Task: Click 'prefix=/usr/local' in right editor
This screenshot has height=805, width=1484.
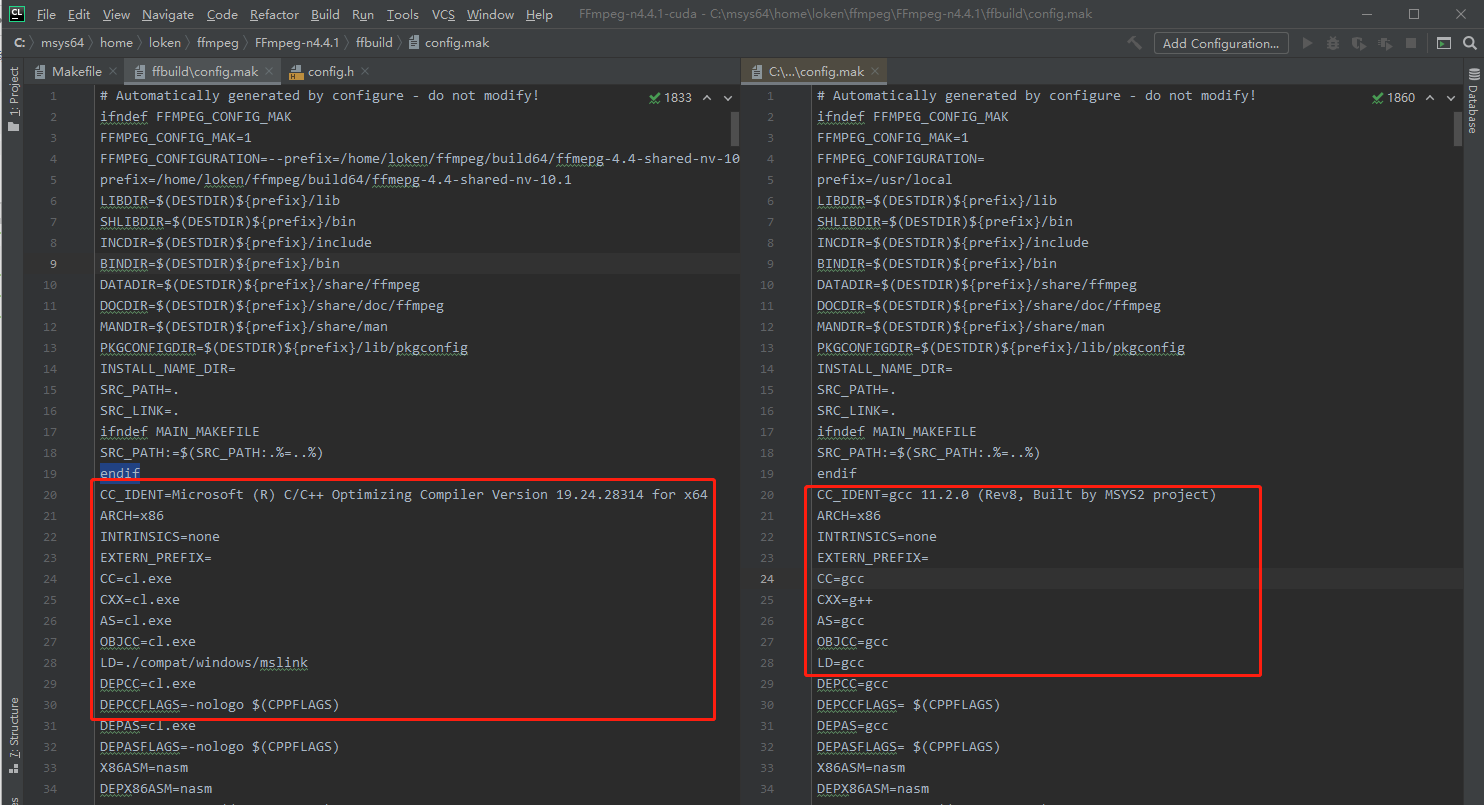Action: (x=884, y=180)
